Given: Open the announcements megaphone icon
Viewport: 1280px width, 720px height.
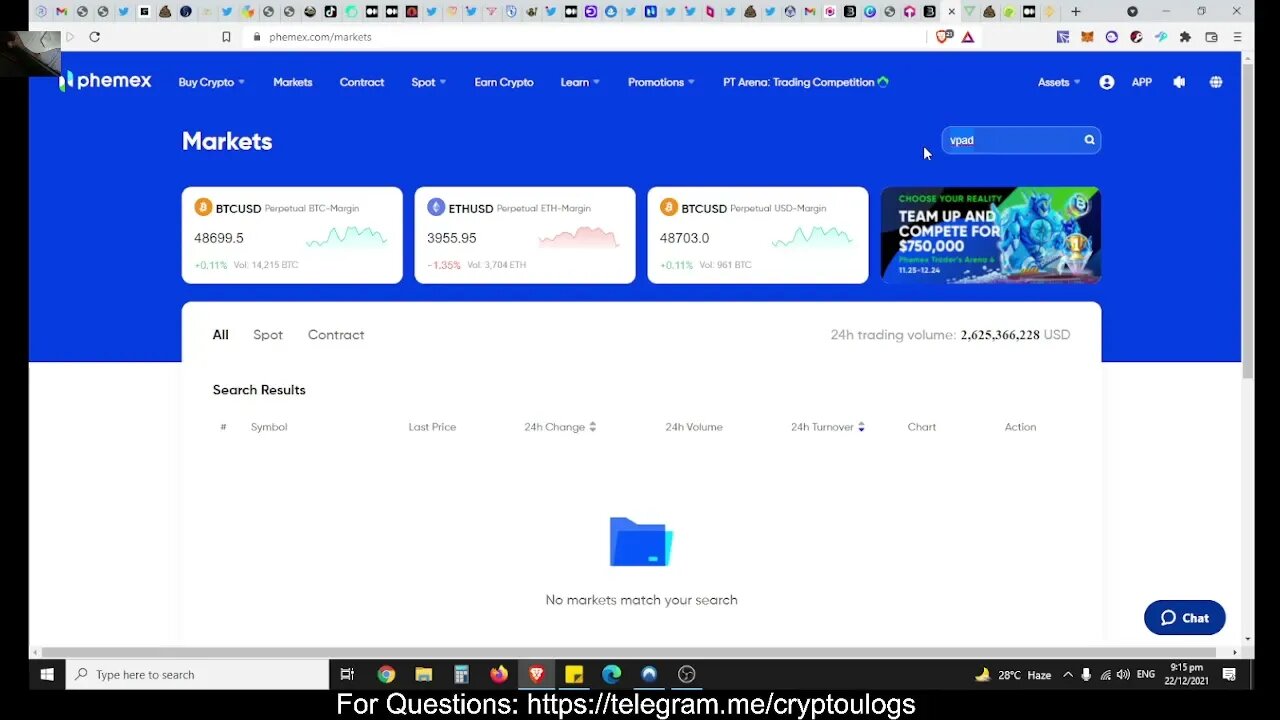Looking at the screenshot, I should coord(1179,82).
